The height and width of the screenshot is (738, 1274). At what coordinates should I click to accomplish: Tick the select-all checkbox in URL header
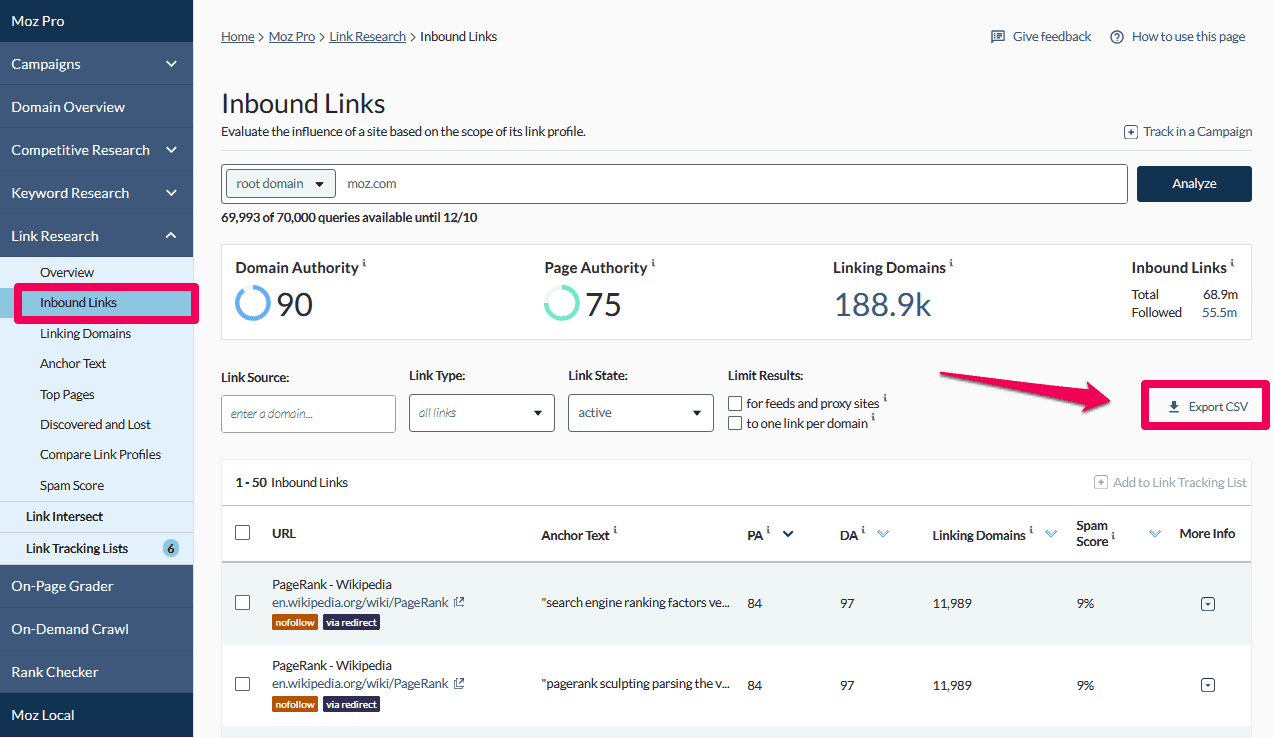pos(242,532)
